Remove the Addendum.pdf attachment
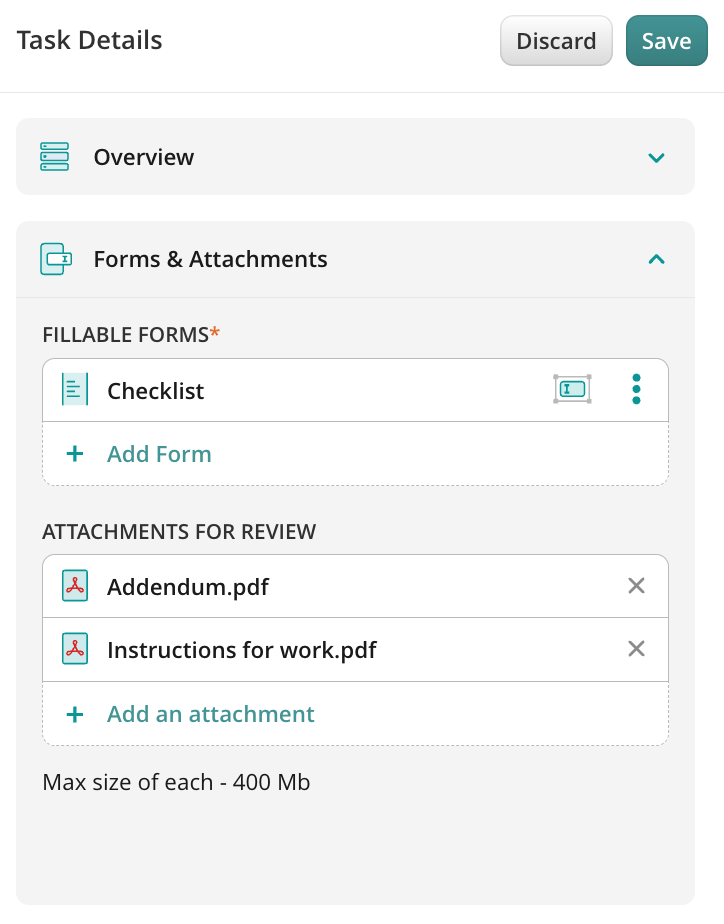 pyautogui.click(x=636, y=586)
